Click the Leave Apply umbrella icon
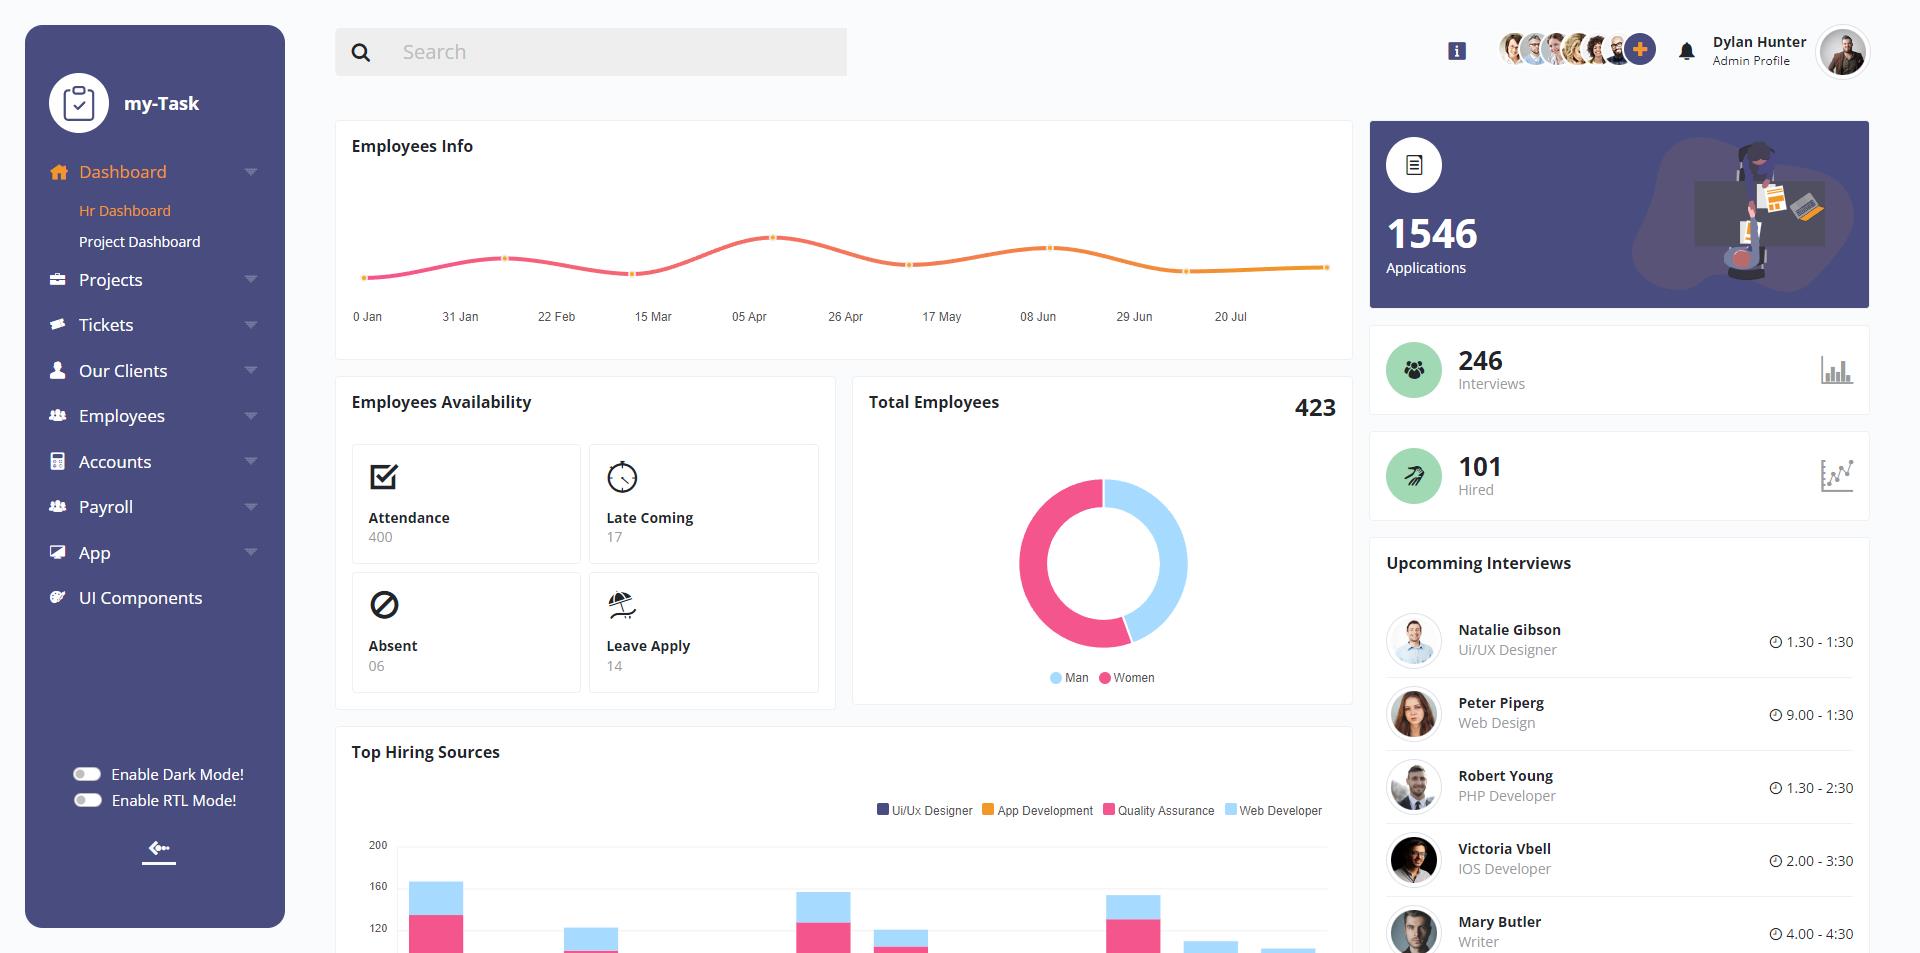Image resolution: width=1920 pixels, height=953 pixels. point(622,605)
